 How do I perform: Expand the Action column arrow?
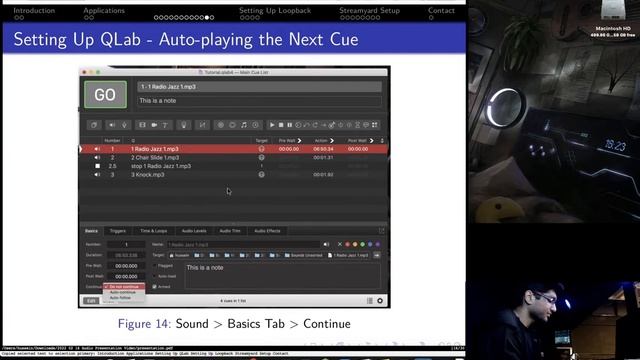coord(332,140)
